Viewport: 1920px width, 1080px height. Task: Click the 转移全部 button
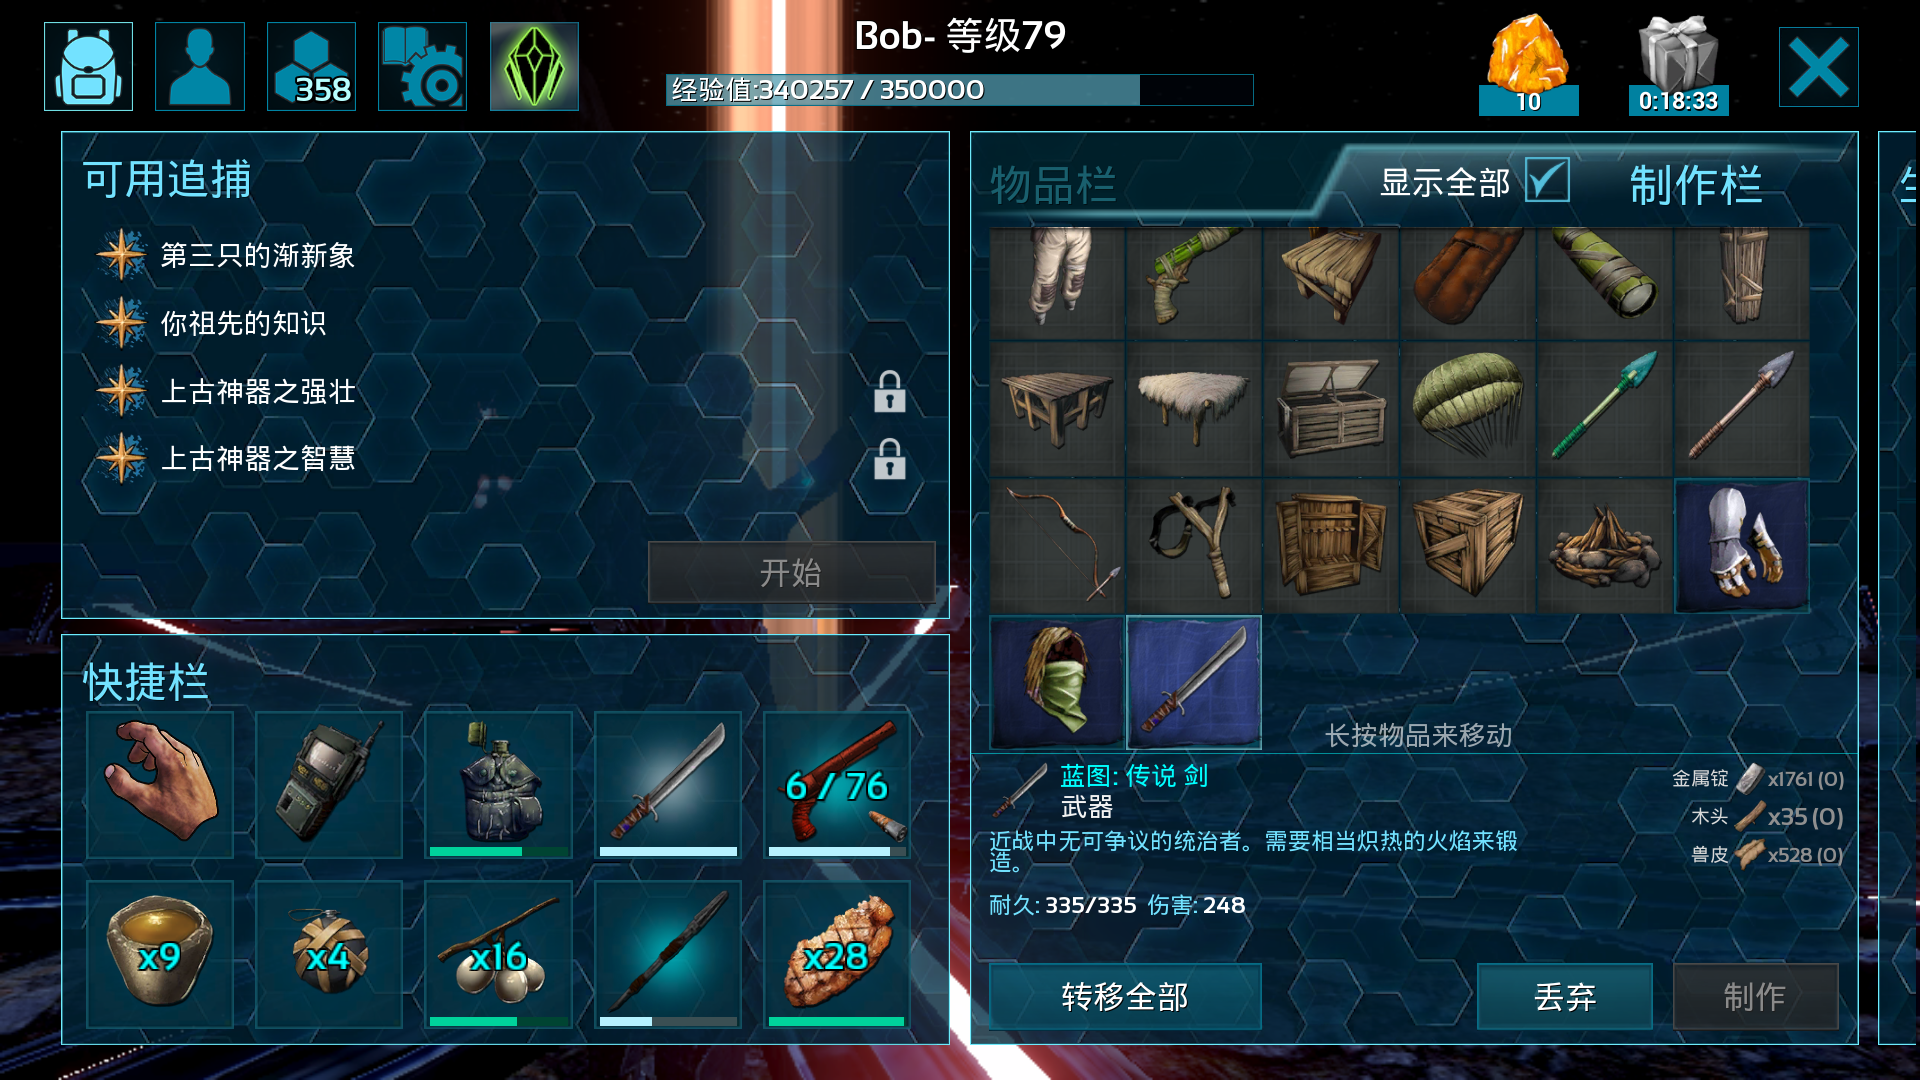(x=1125, y=996)
